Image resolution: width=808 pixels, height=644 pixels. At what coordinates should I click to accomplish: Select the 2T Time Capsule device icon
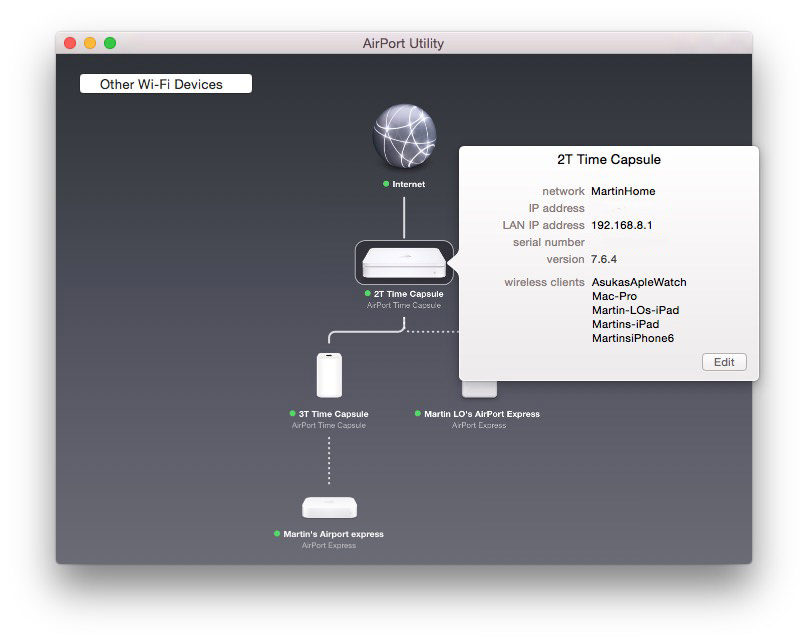click(404, 263)
